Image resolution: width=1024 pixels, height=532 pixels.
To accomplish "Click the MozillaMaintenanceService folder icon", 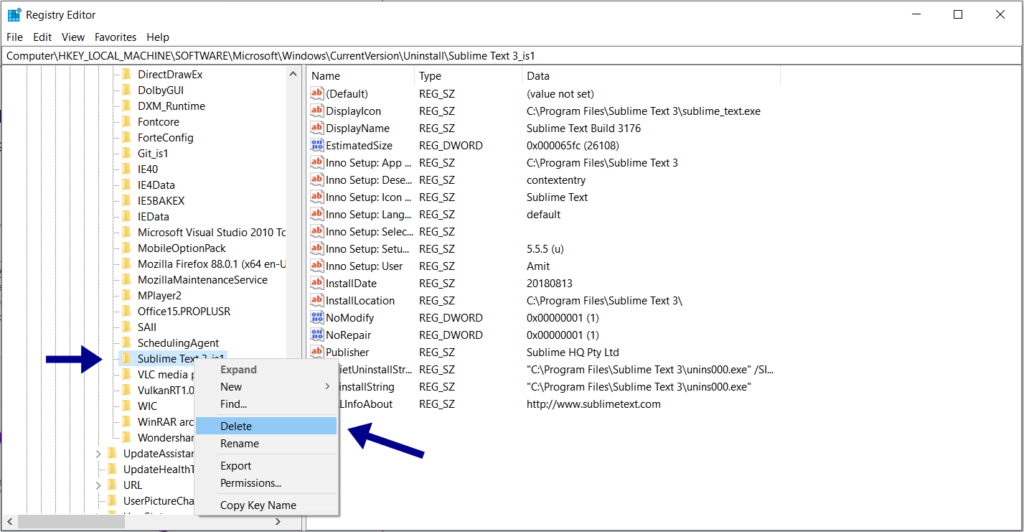I will click(x=126, y=280).
